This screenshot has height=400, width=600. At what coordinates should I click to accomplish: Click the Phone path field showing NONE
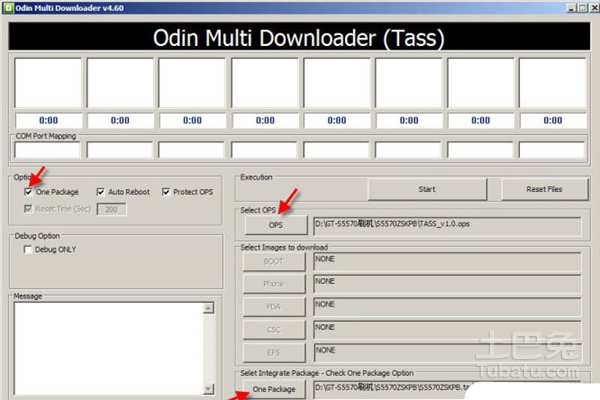(447, 284)
